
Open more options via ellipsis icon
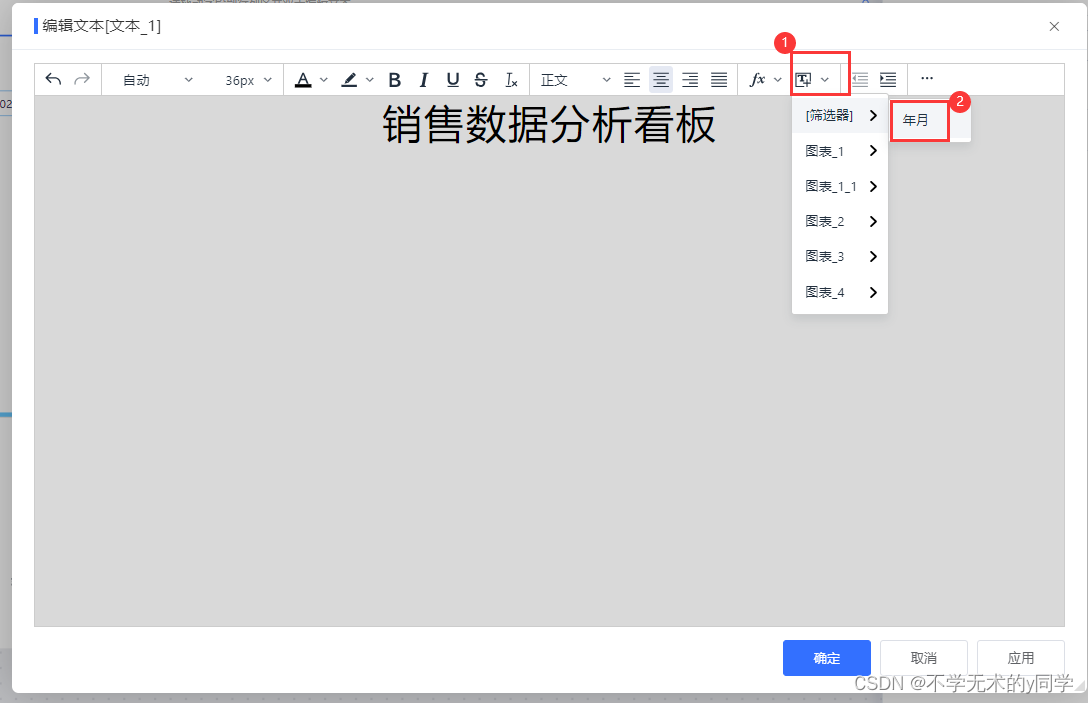(926, 78)
